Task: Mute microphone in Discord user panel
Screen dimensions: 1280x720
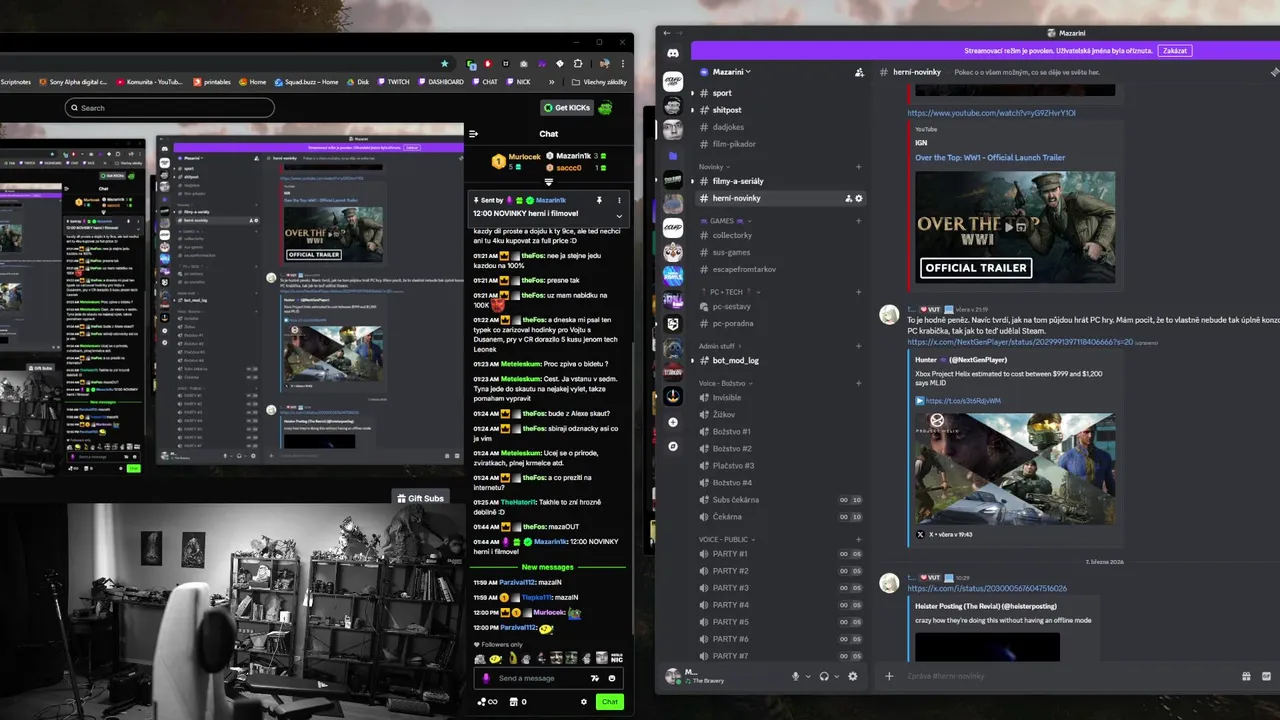Action: (x=796, y=676)
